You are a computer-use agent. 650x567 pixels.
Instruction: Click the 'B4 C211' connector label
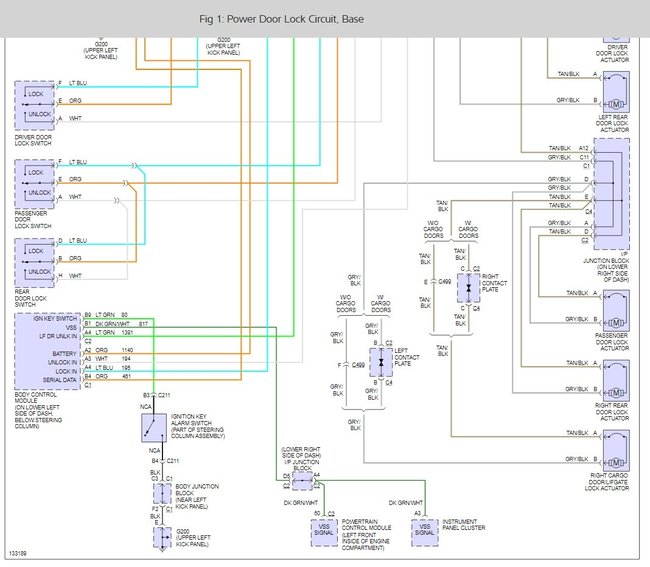pyautogui.click(x=165, y=461)
